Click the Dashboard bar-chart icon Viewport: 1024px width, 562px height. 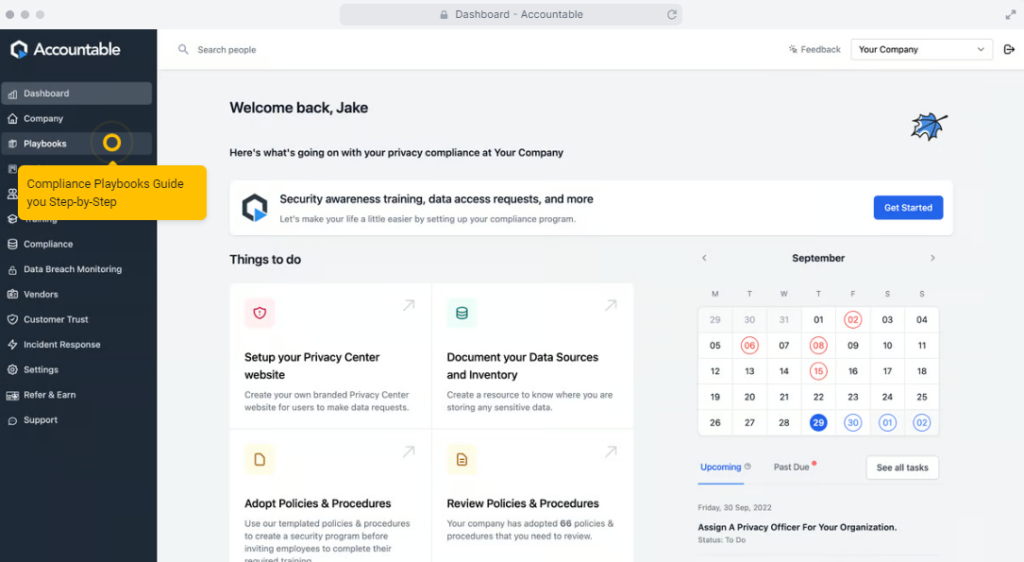[12, 94]
